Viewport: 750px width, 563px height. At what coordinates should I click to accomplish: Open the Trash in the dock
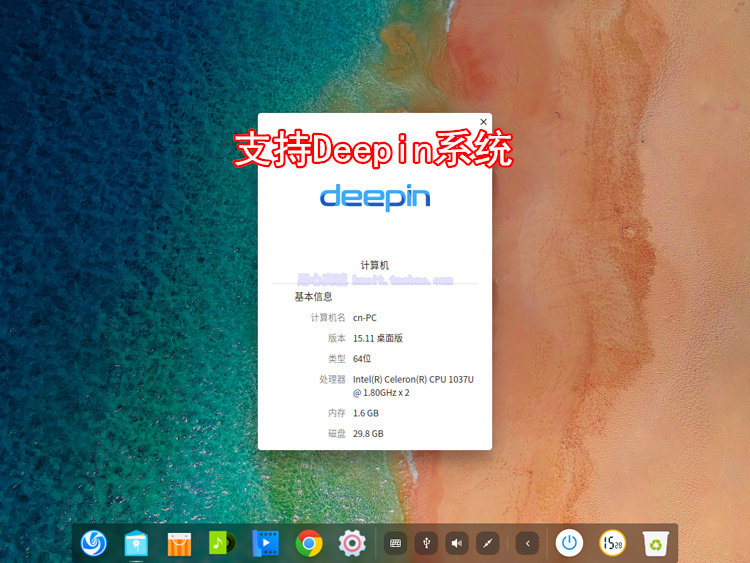pos(656,543)
